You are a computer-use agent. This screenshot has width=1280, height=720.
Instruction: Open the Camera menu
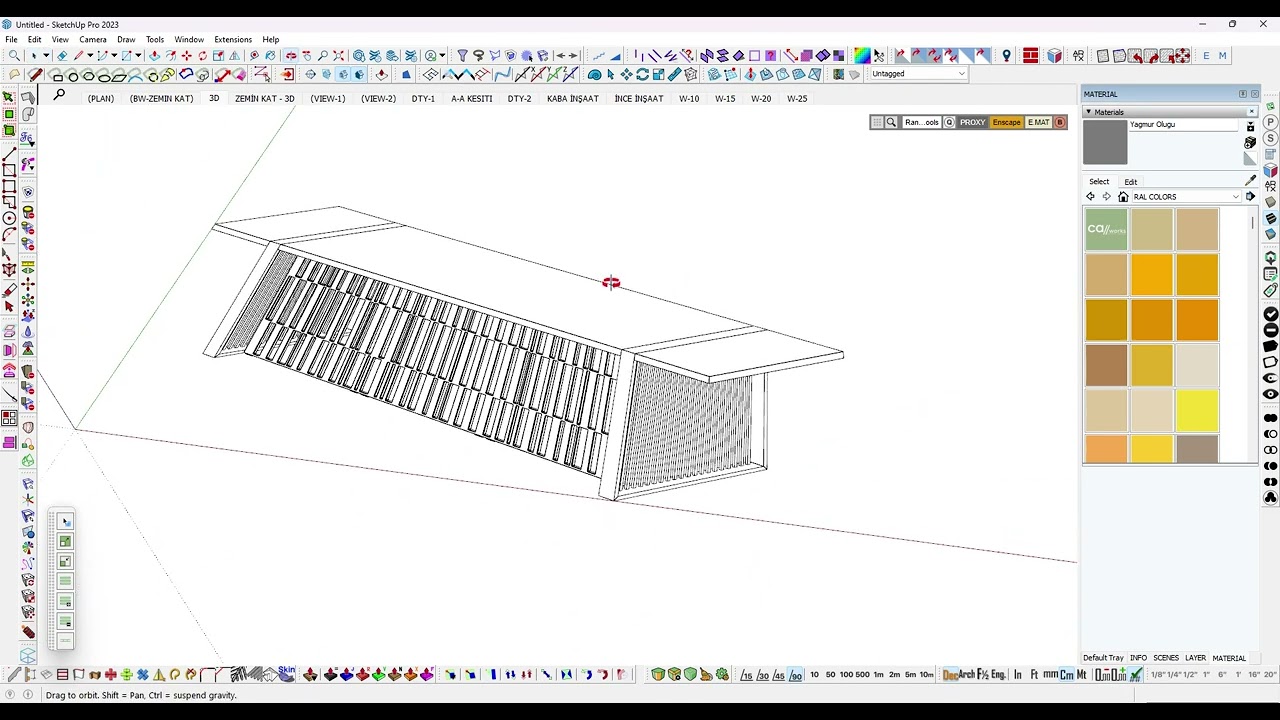93,39
